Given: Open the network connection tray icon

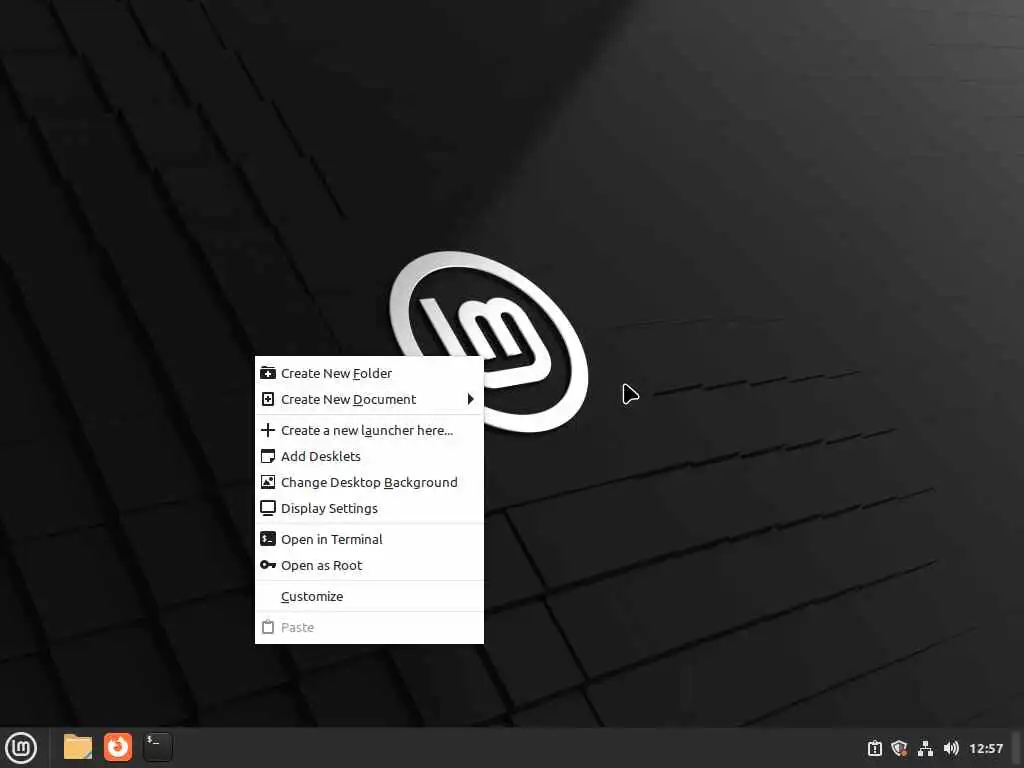Looking at the screenshot, I should pos(925,748).
